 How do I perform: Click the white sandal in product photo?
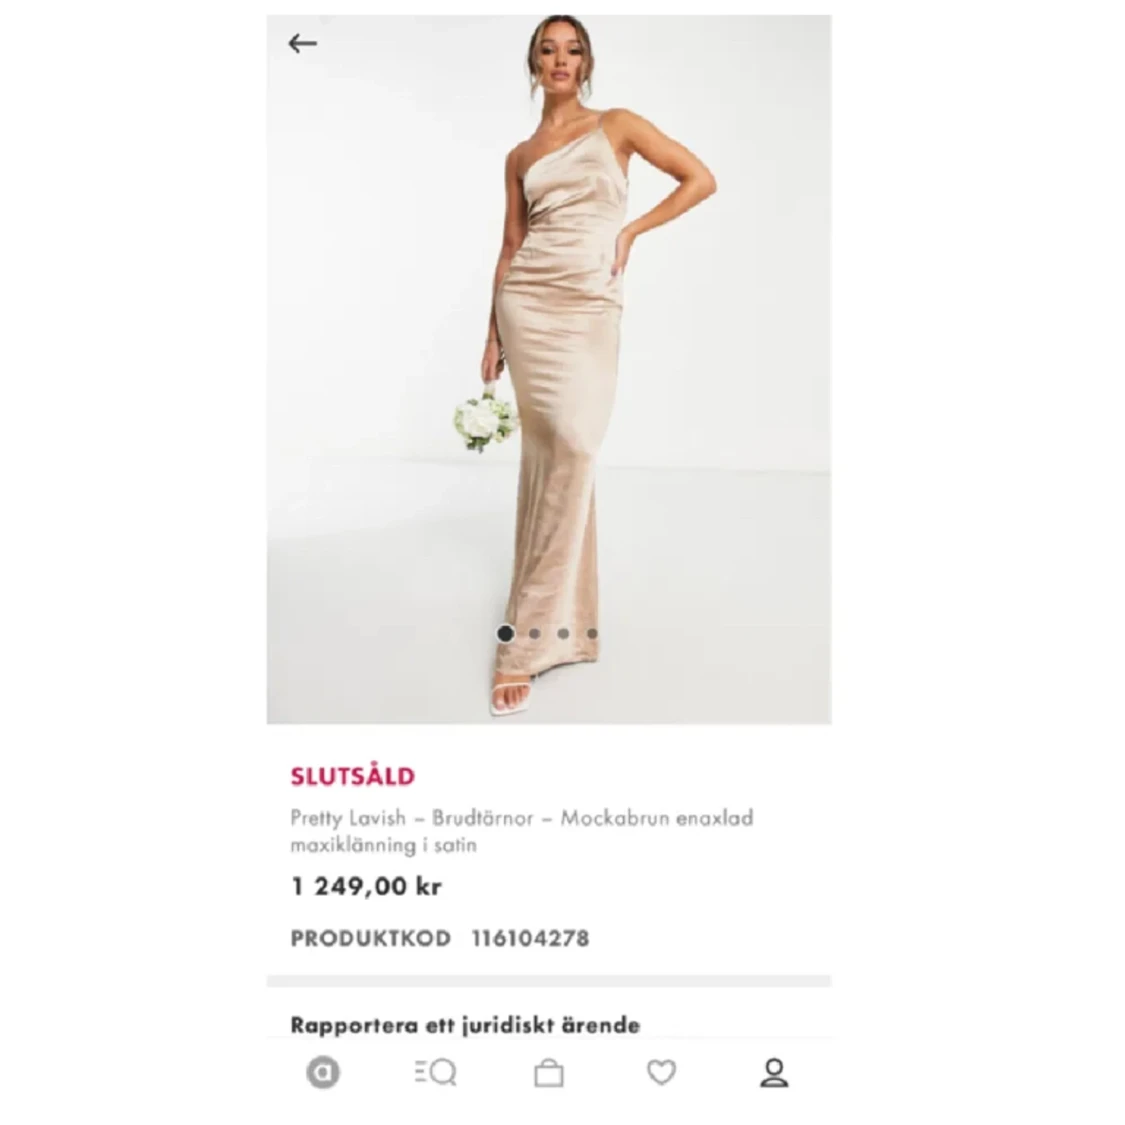coord(511,698)
